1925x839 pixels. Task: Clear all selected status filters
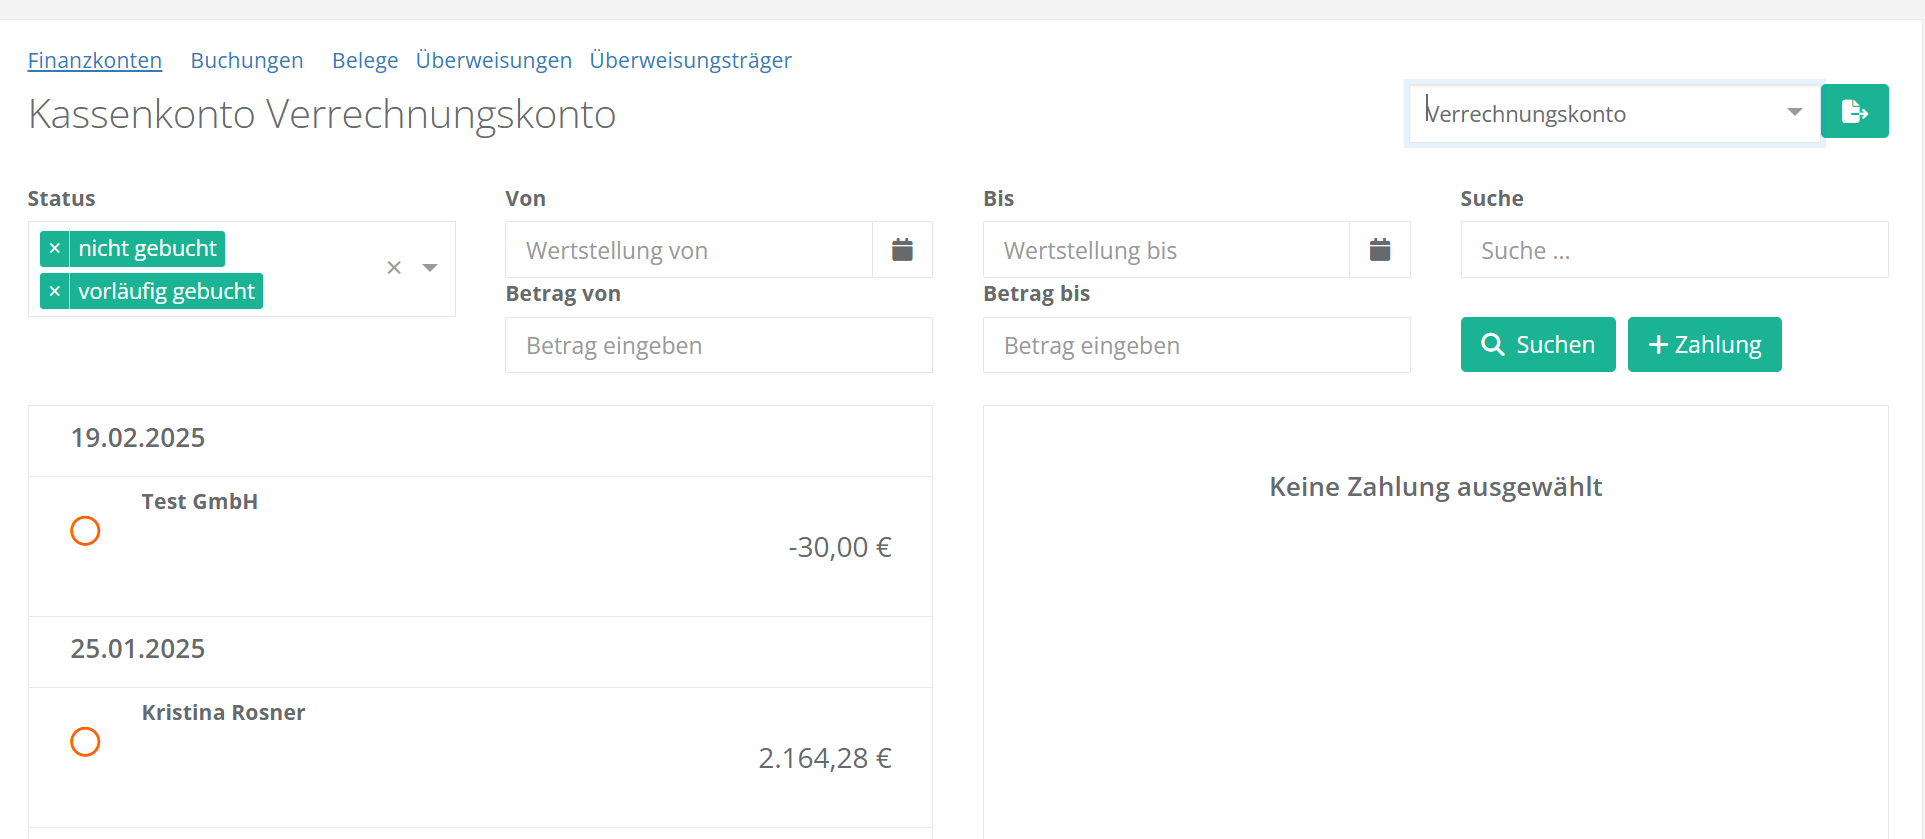pos(394,268)
